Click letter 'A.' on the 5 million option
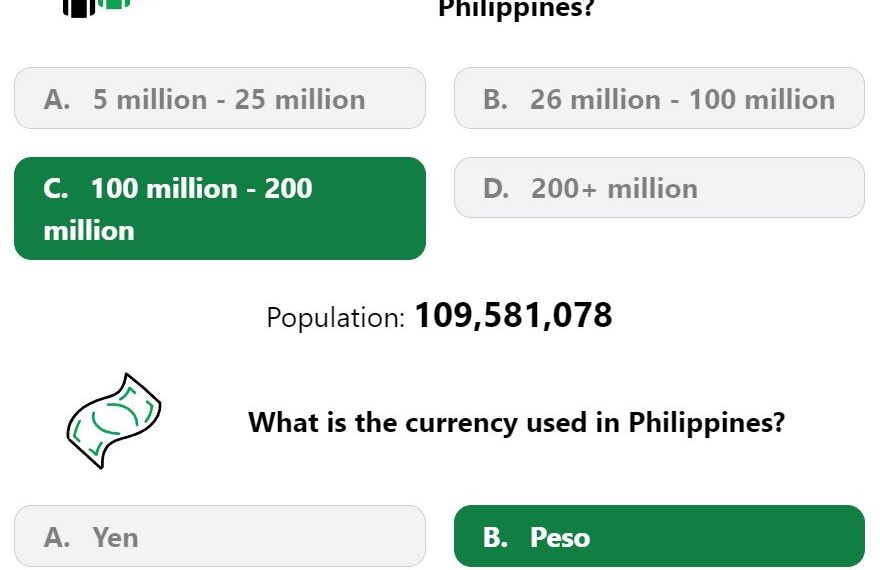Screen dimensions: 880x570 point(57,99)
